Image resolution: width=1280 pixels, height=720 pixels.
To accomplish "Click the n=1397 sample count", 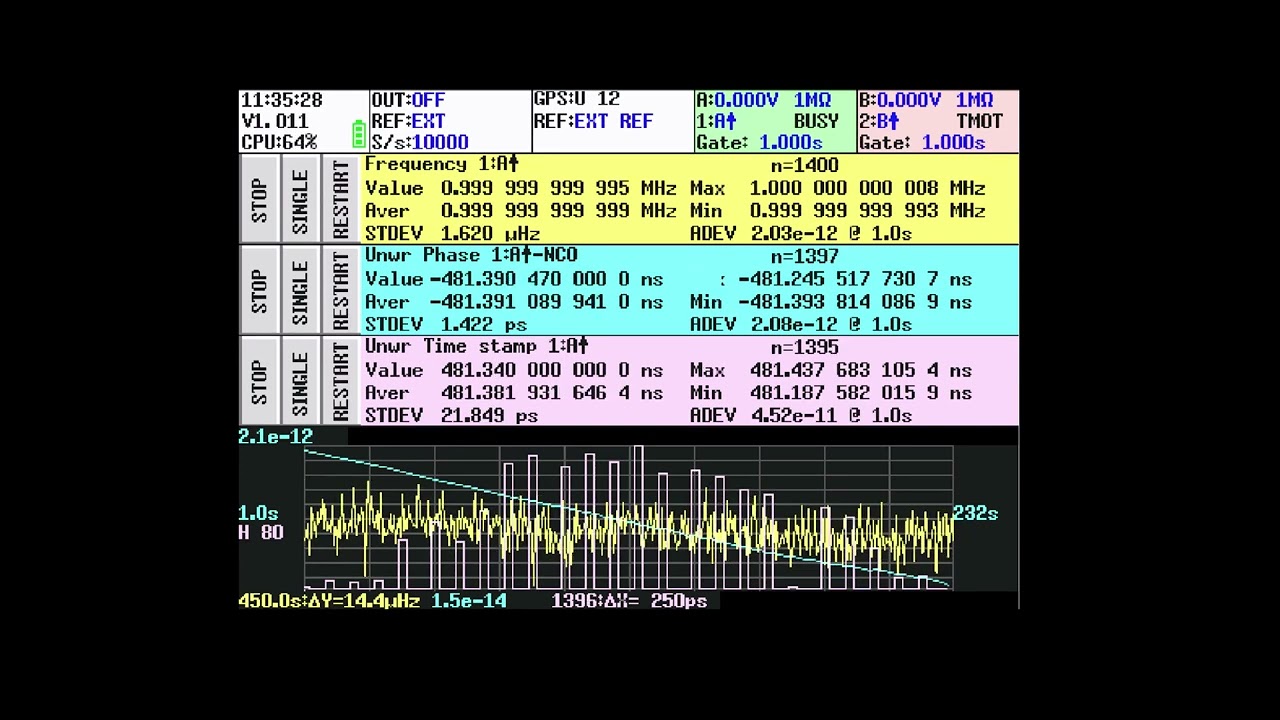I will [804, 256].
